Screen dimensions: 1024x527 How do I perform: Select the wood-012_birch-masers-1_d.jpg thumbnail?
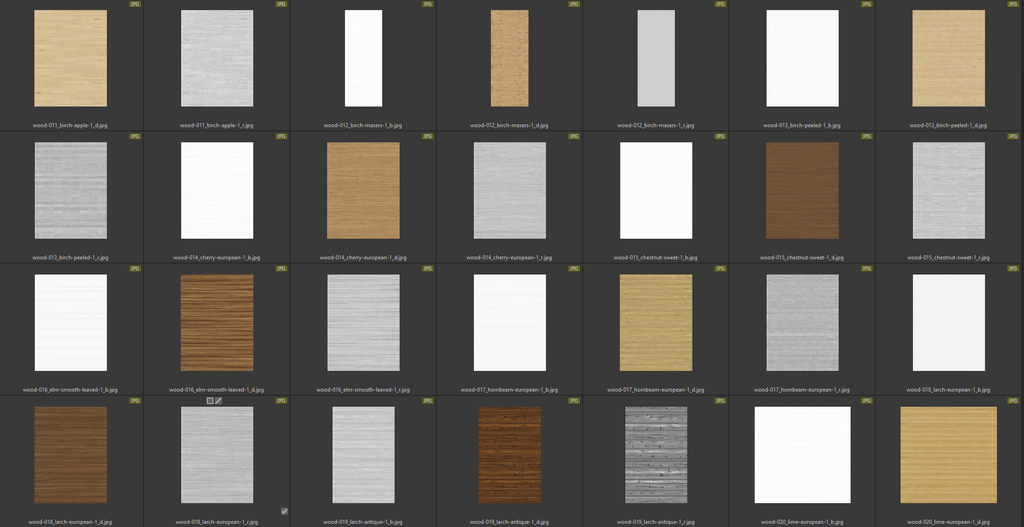509,58
